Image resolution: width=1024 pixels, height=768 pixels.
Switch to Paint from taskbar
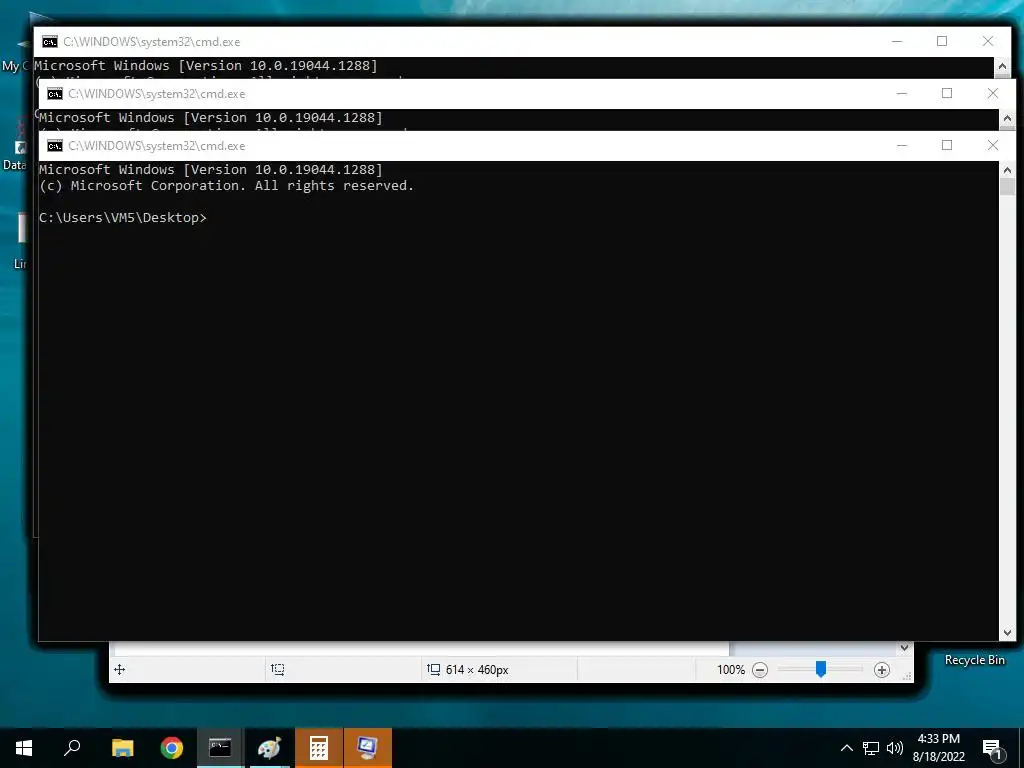[x=269, y=748]
